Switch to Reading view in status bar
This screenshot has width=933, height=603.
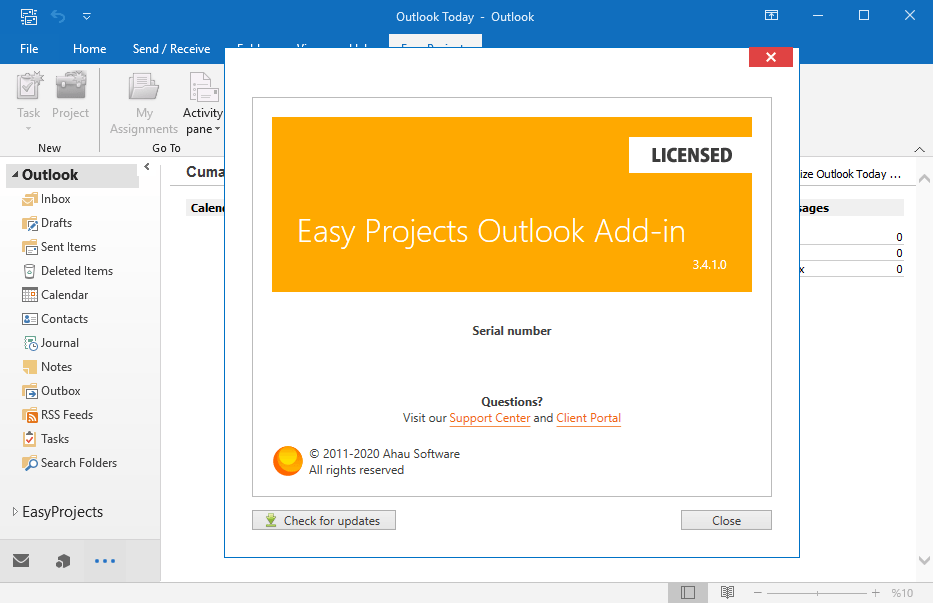[727, 592]
